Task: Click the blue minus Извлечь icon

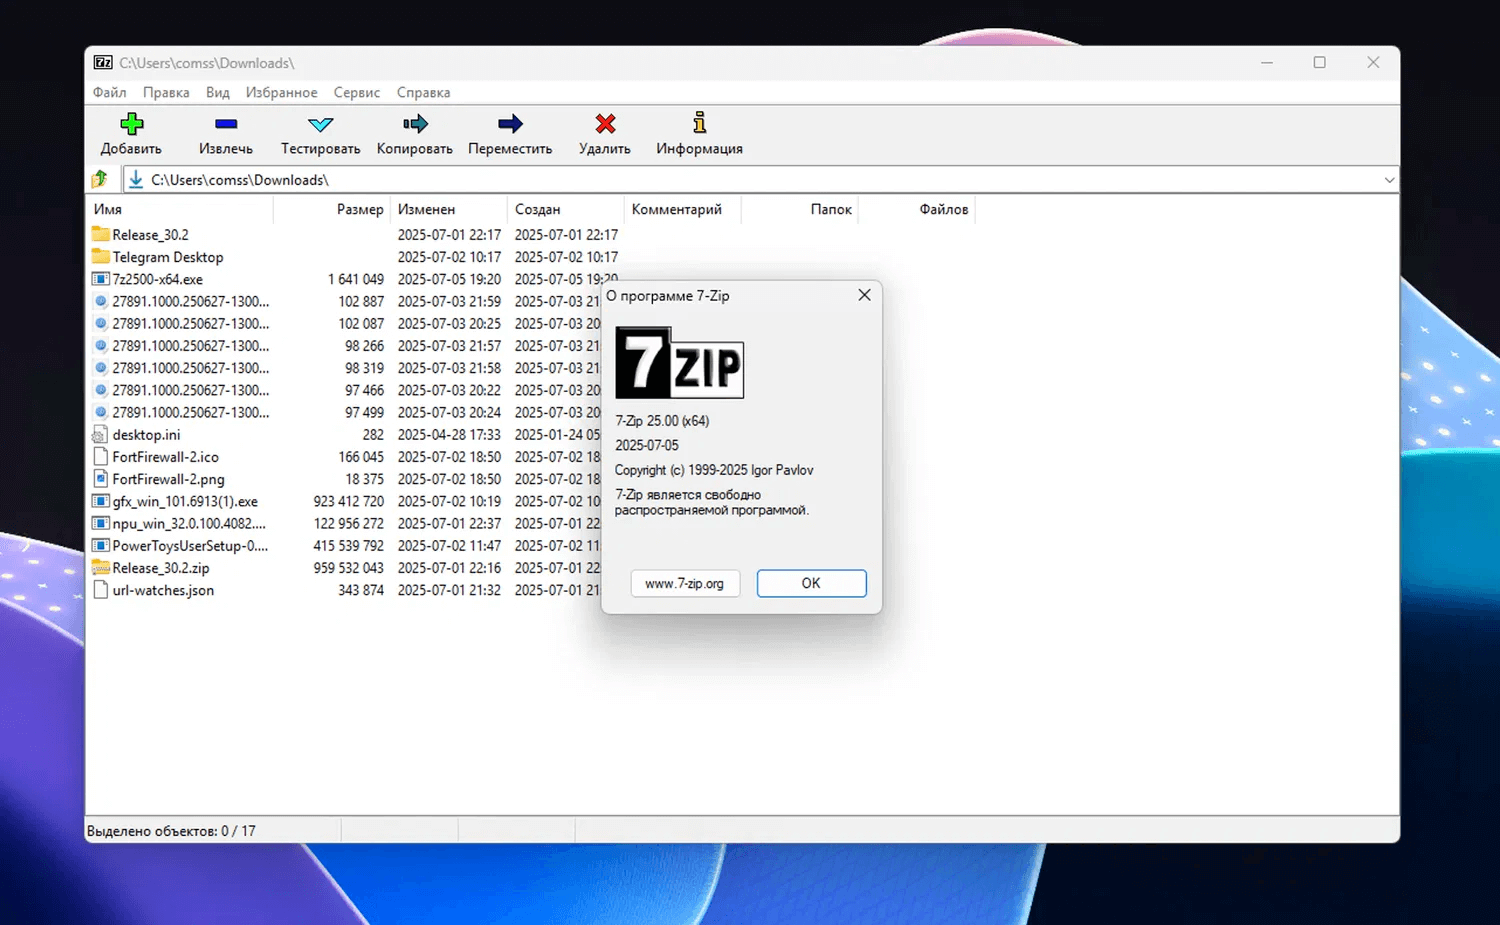Action: click(x=226, y=124)
